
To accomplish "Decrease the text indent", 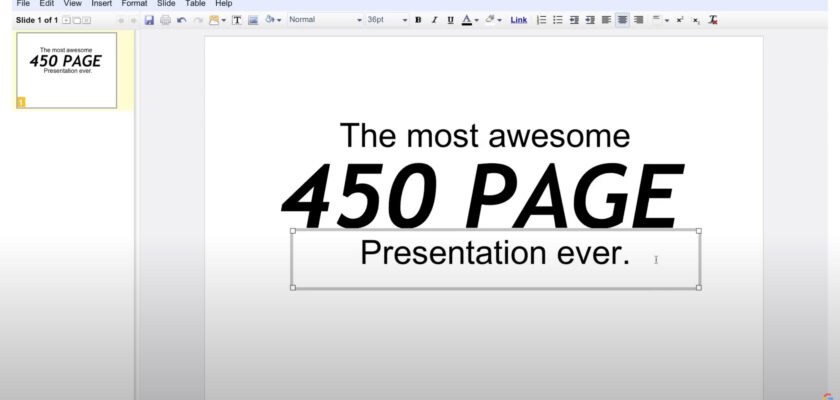I will [x=574, y=20].
